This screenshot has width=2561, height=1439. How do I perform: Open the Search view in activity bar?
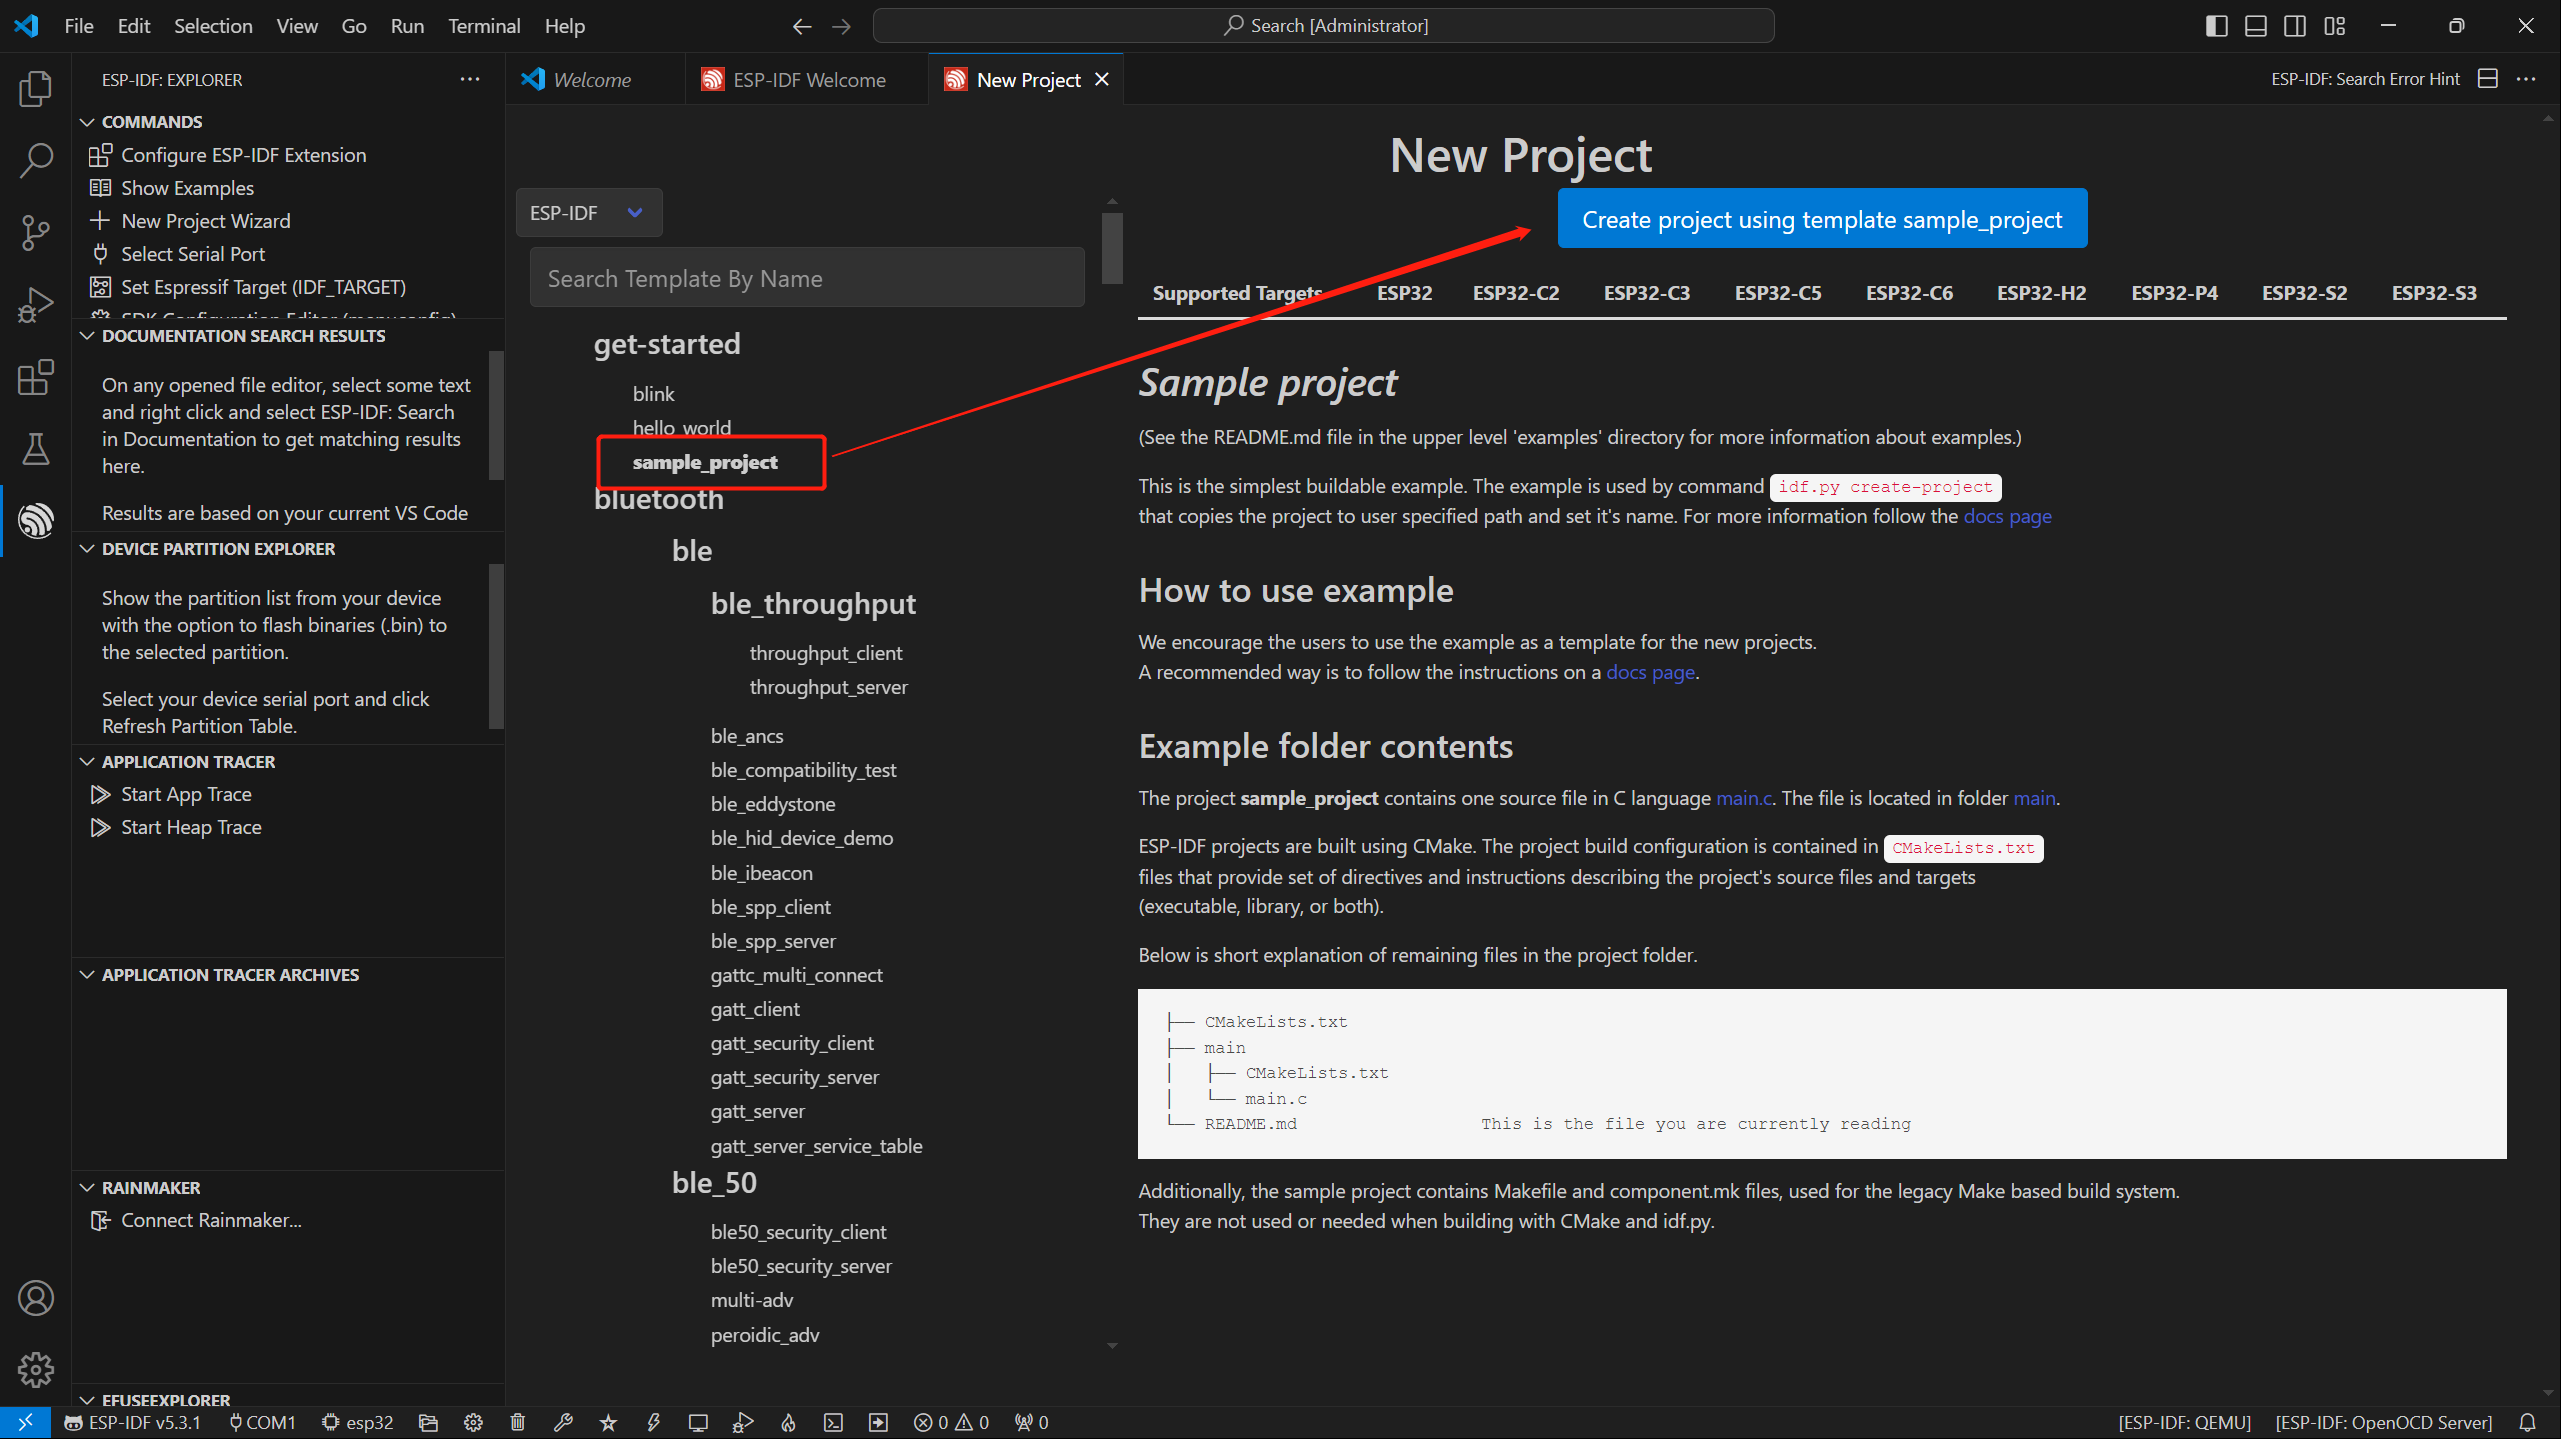[36, 160]
